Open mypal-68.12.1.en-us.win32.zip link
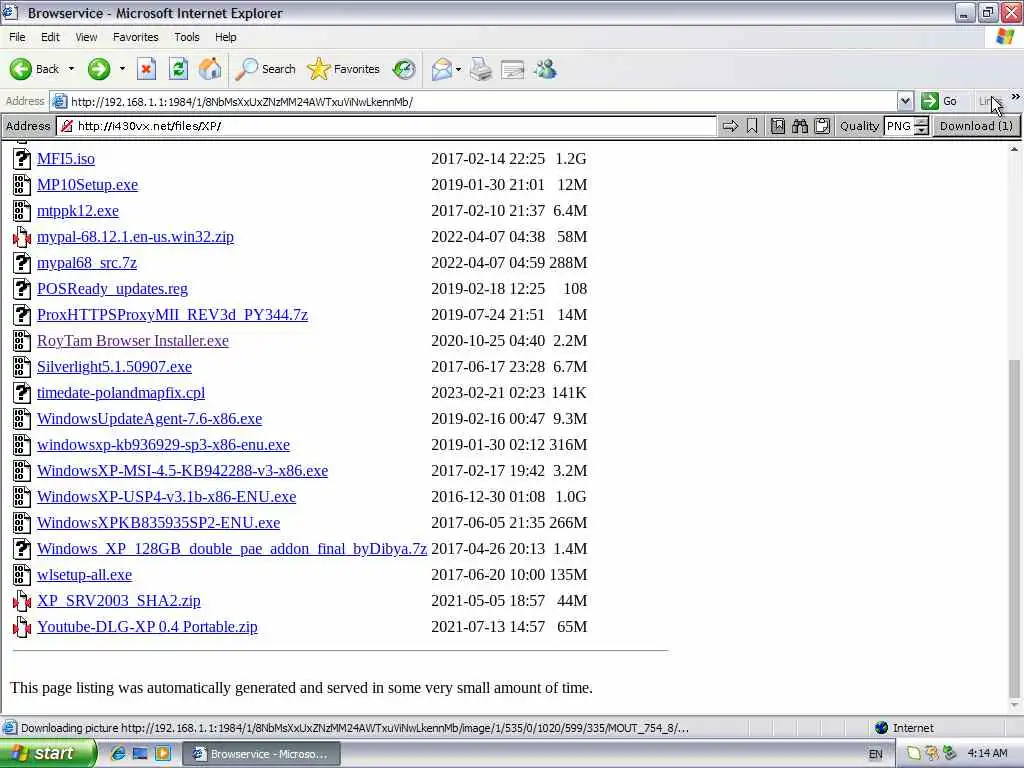1024x768 pixels. coord(135,237)
